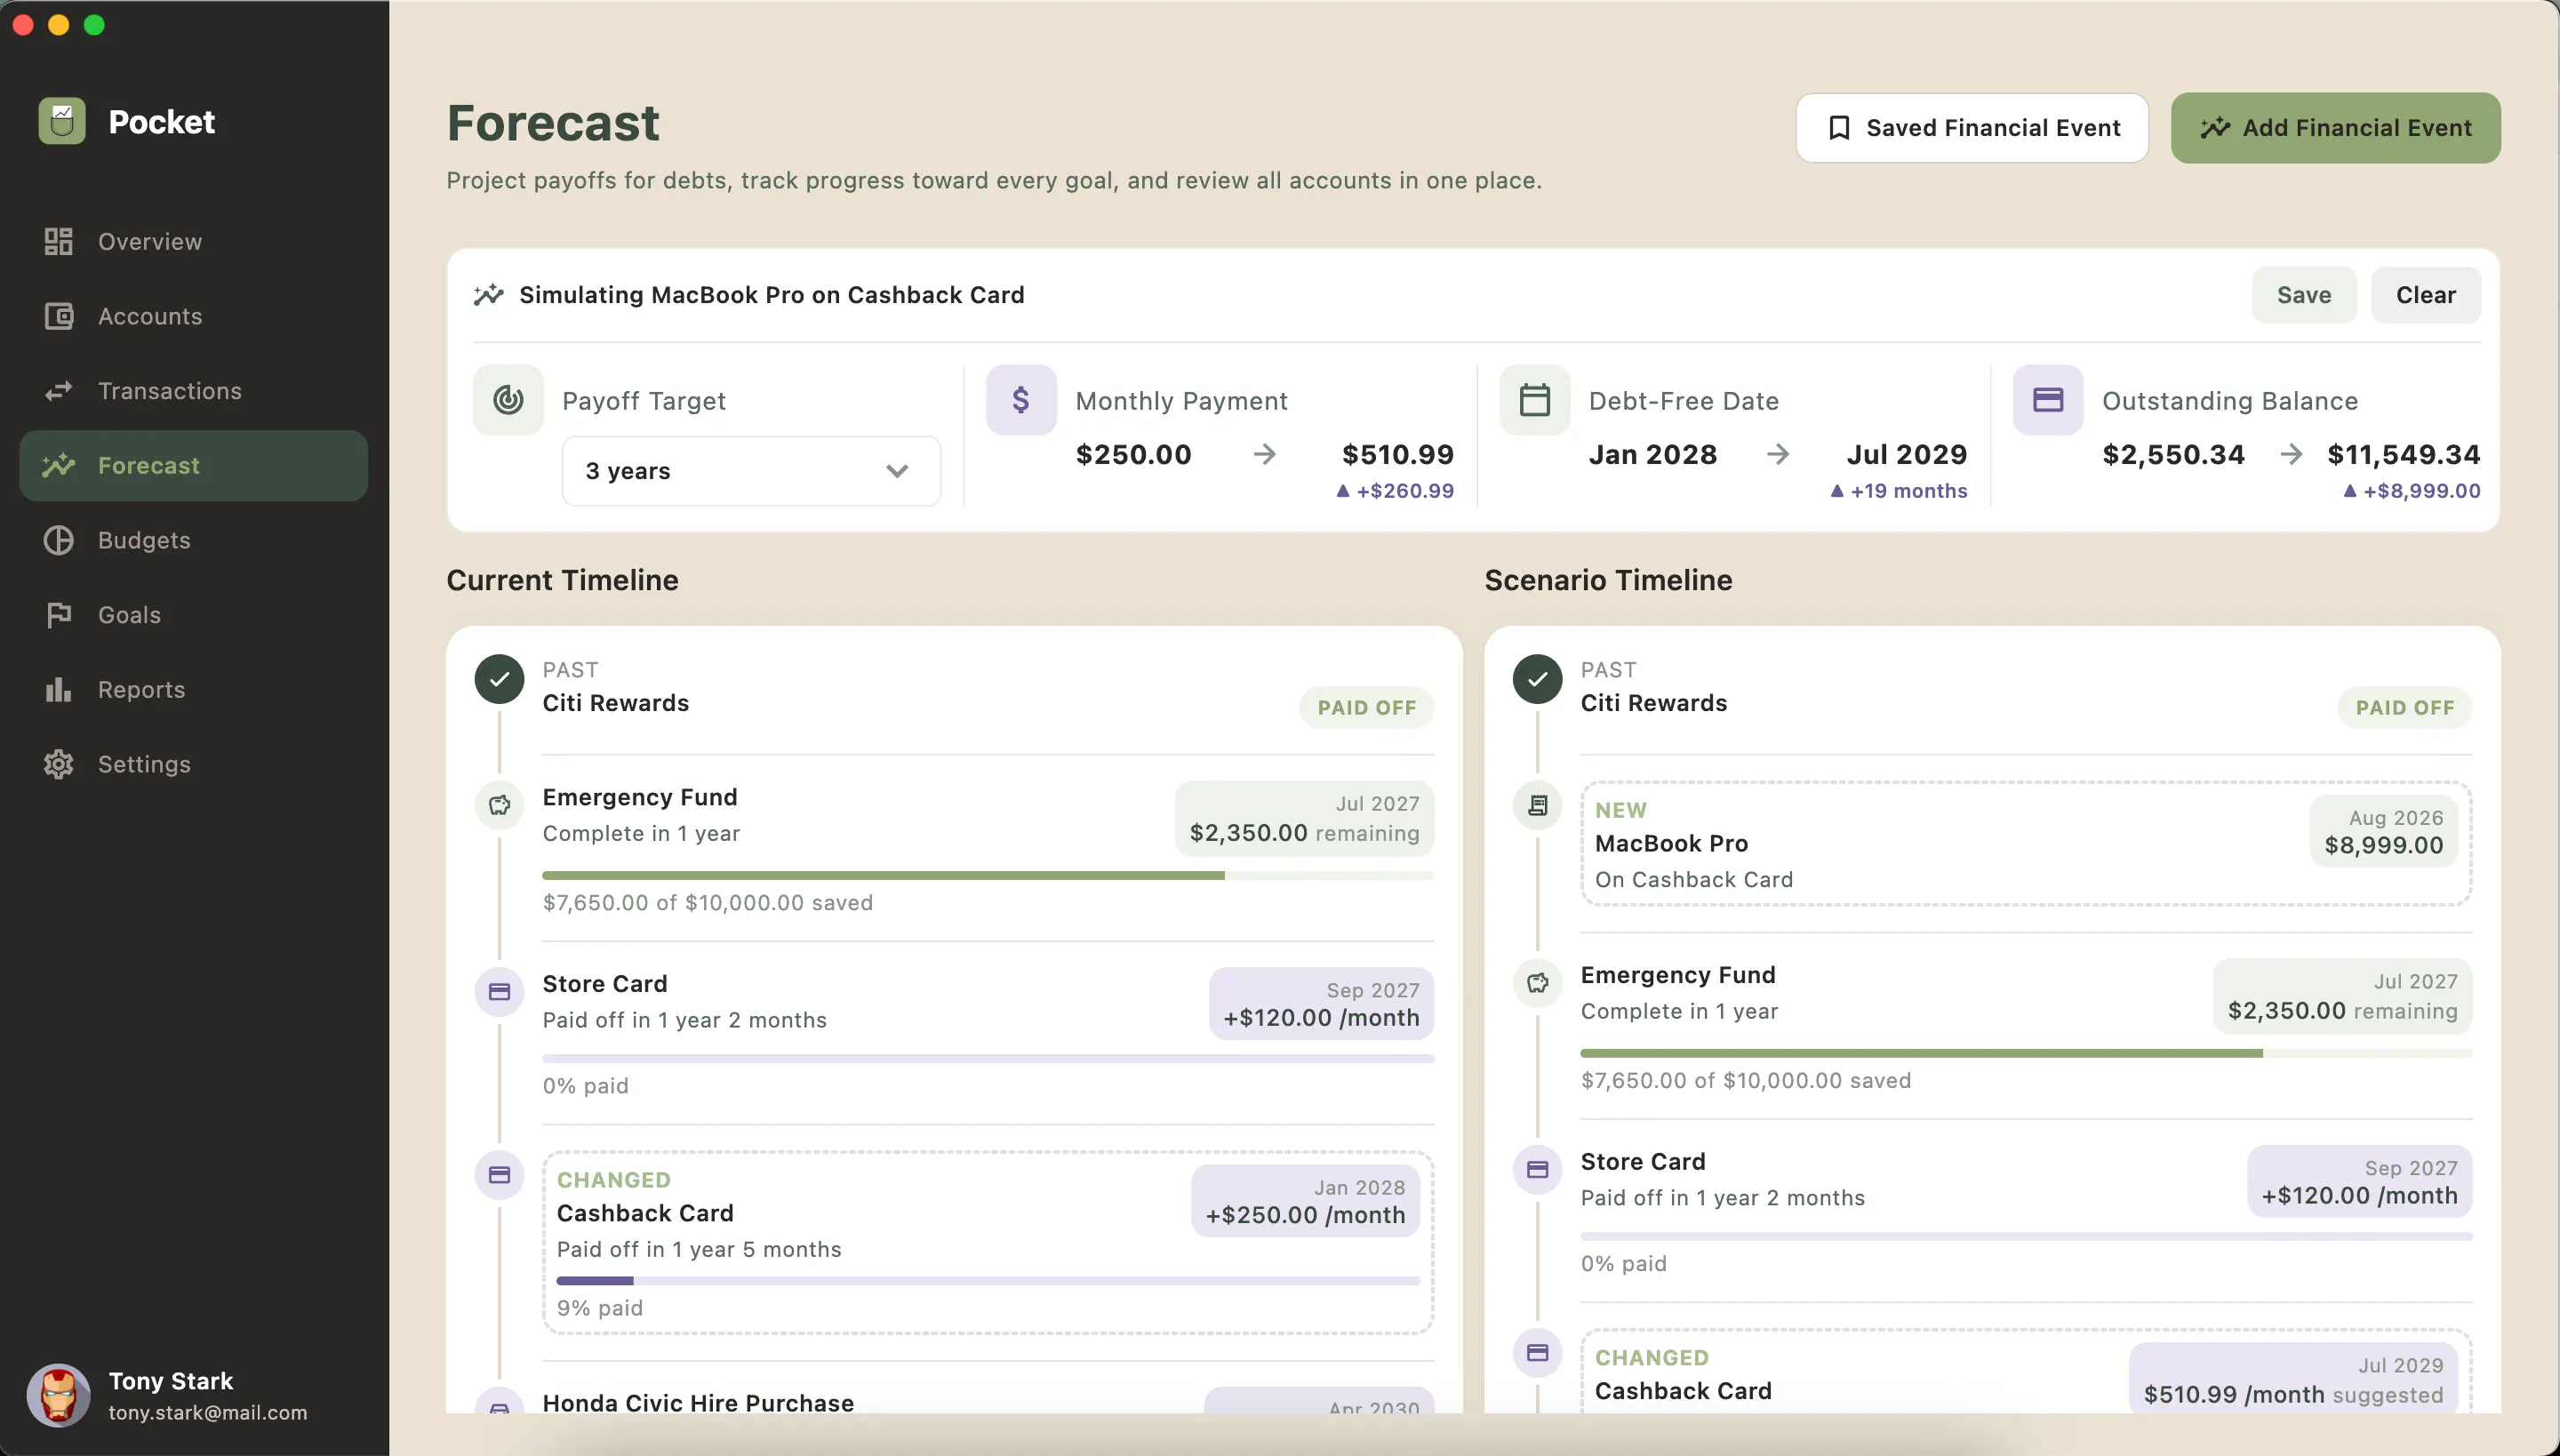Click the checkmark icon in Scenario Timeline Citi Rewards
Image resolution: width=2560 pixels, height=1456 pixels.
(1537, 680)
